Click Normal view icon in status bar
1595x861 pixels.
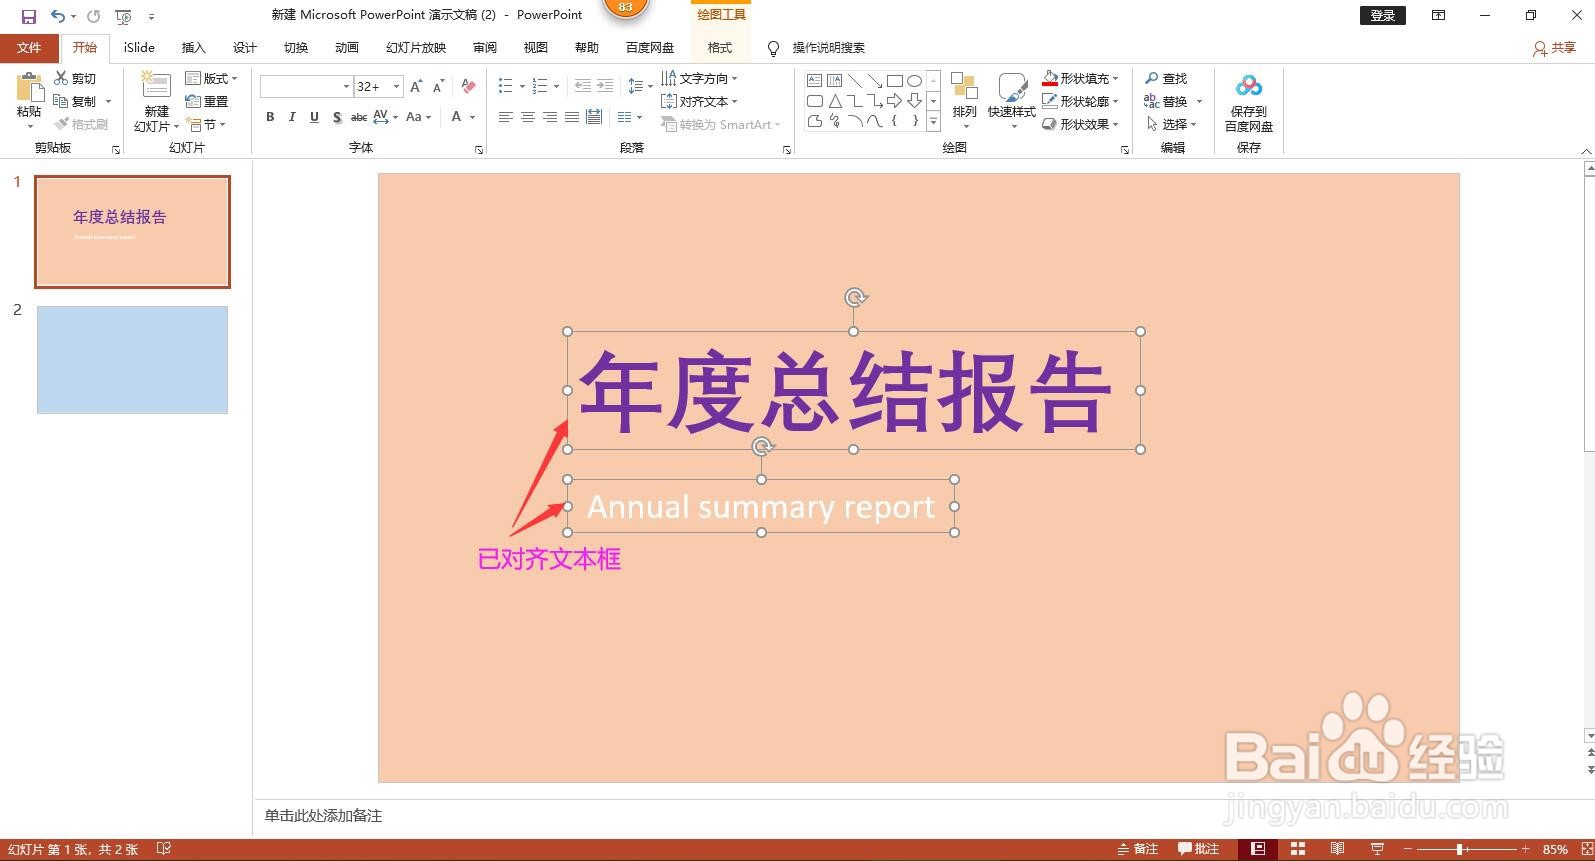click(1258, 849)
